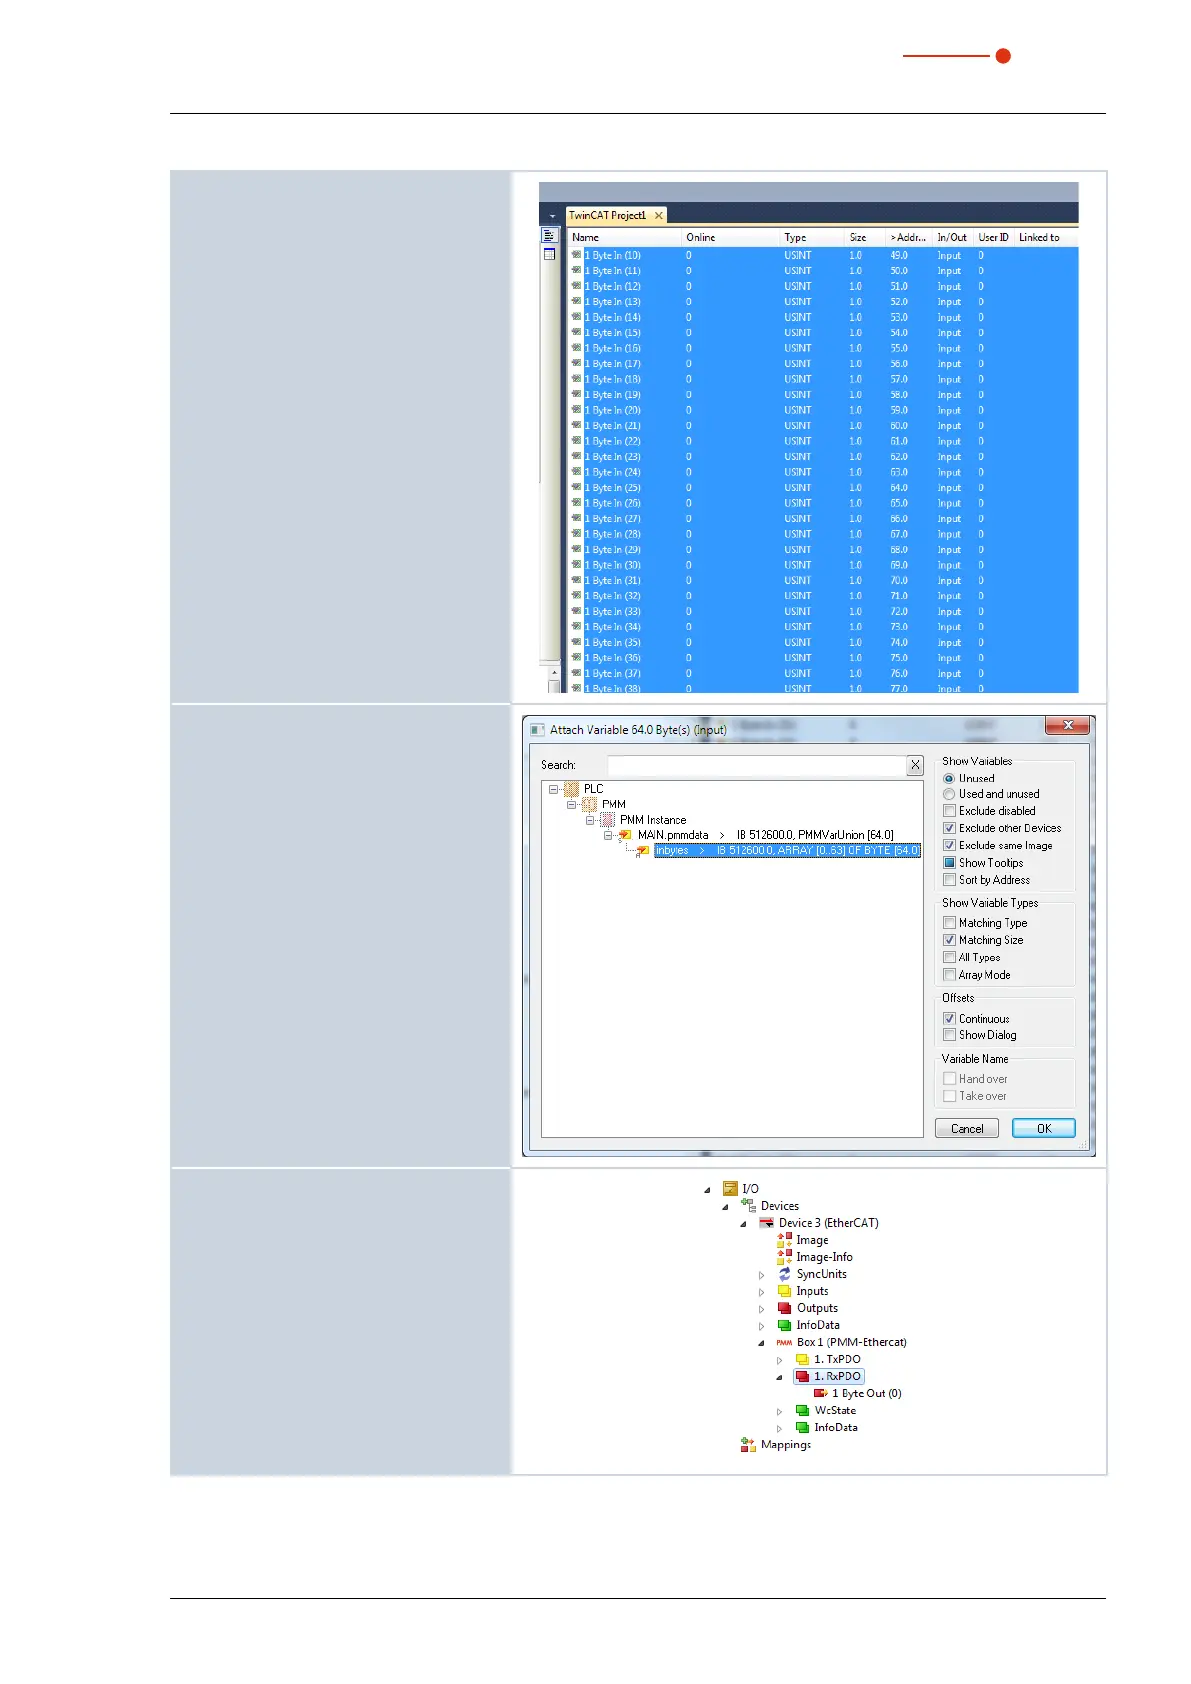
Task: Click the OK button in Attach Variable
Action: pos(1044,1128)
